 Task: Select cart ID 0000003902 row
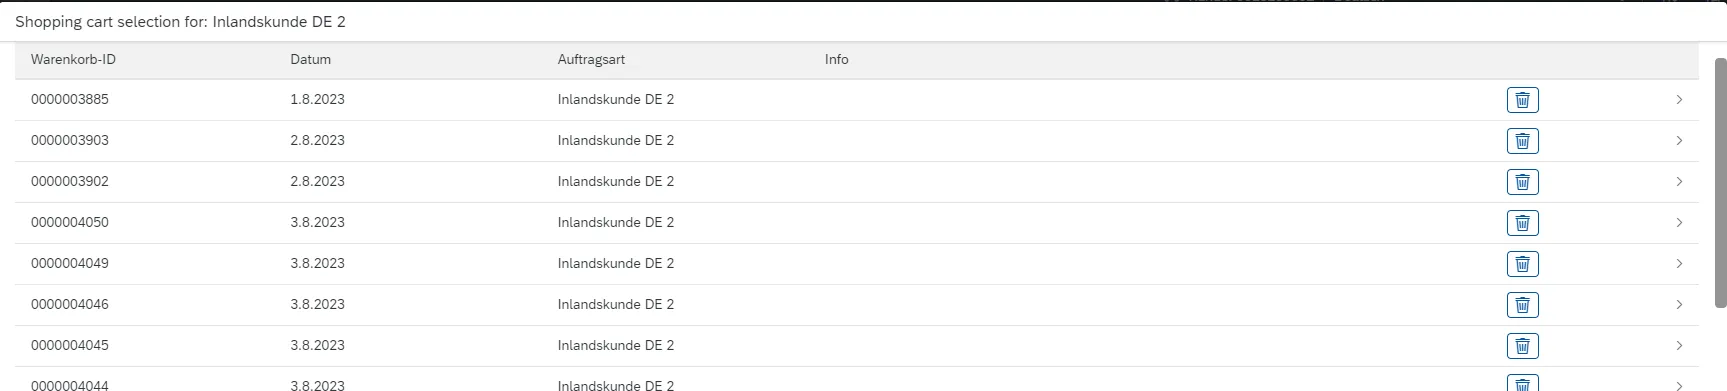[857, 182]
